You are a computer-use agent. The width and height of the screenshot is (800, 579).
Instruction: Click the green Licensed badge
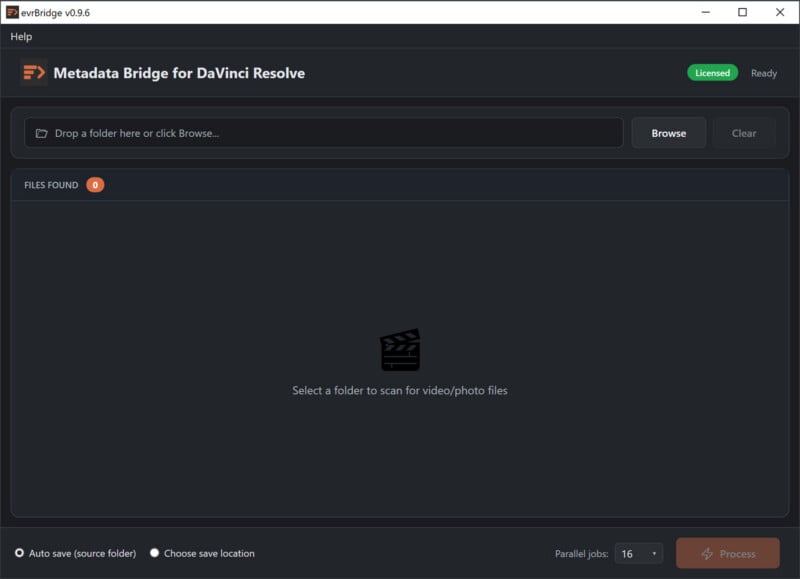click(x=712, y=73)
